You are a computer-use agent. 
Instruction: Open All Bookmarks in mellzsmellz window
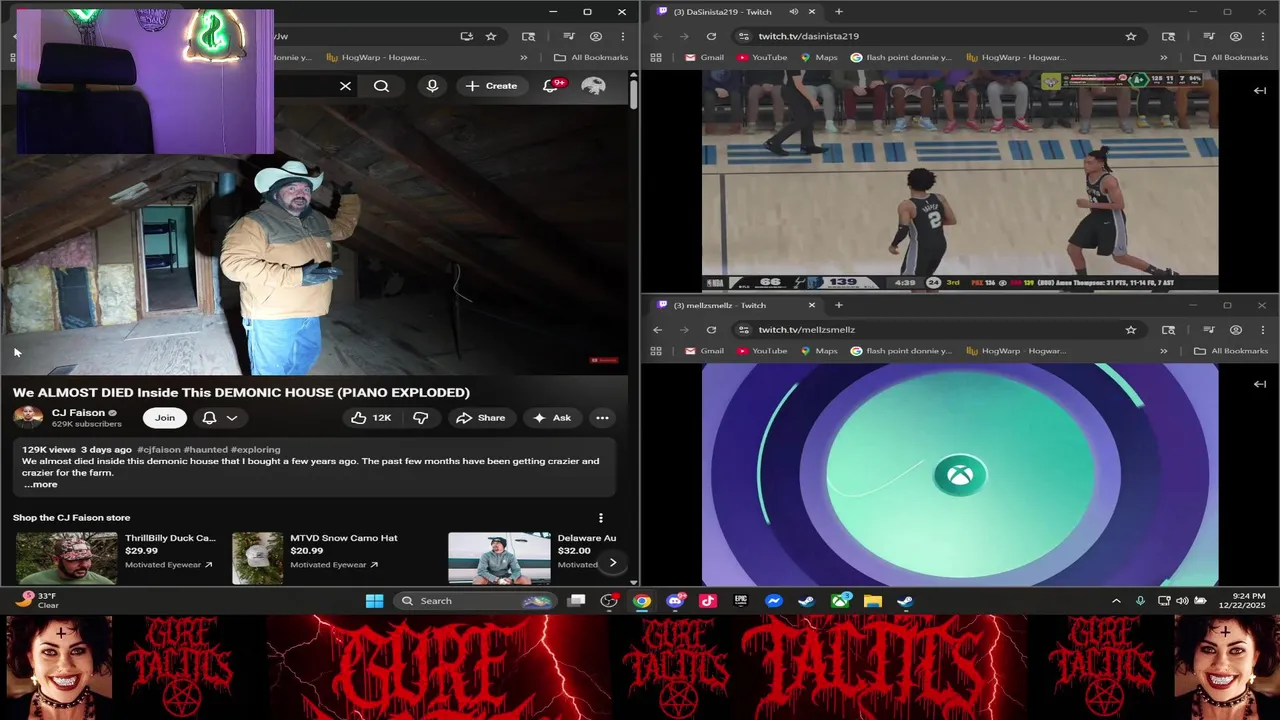pyautogui.click(x=1230, y=351)
